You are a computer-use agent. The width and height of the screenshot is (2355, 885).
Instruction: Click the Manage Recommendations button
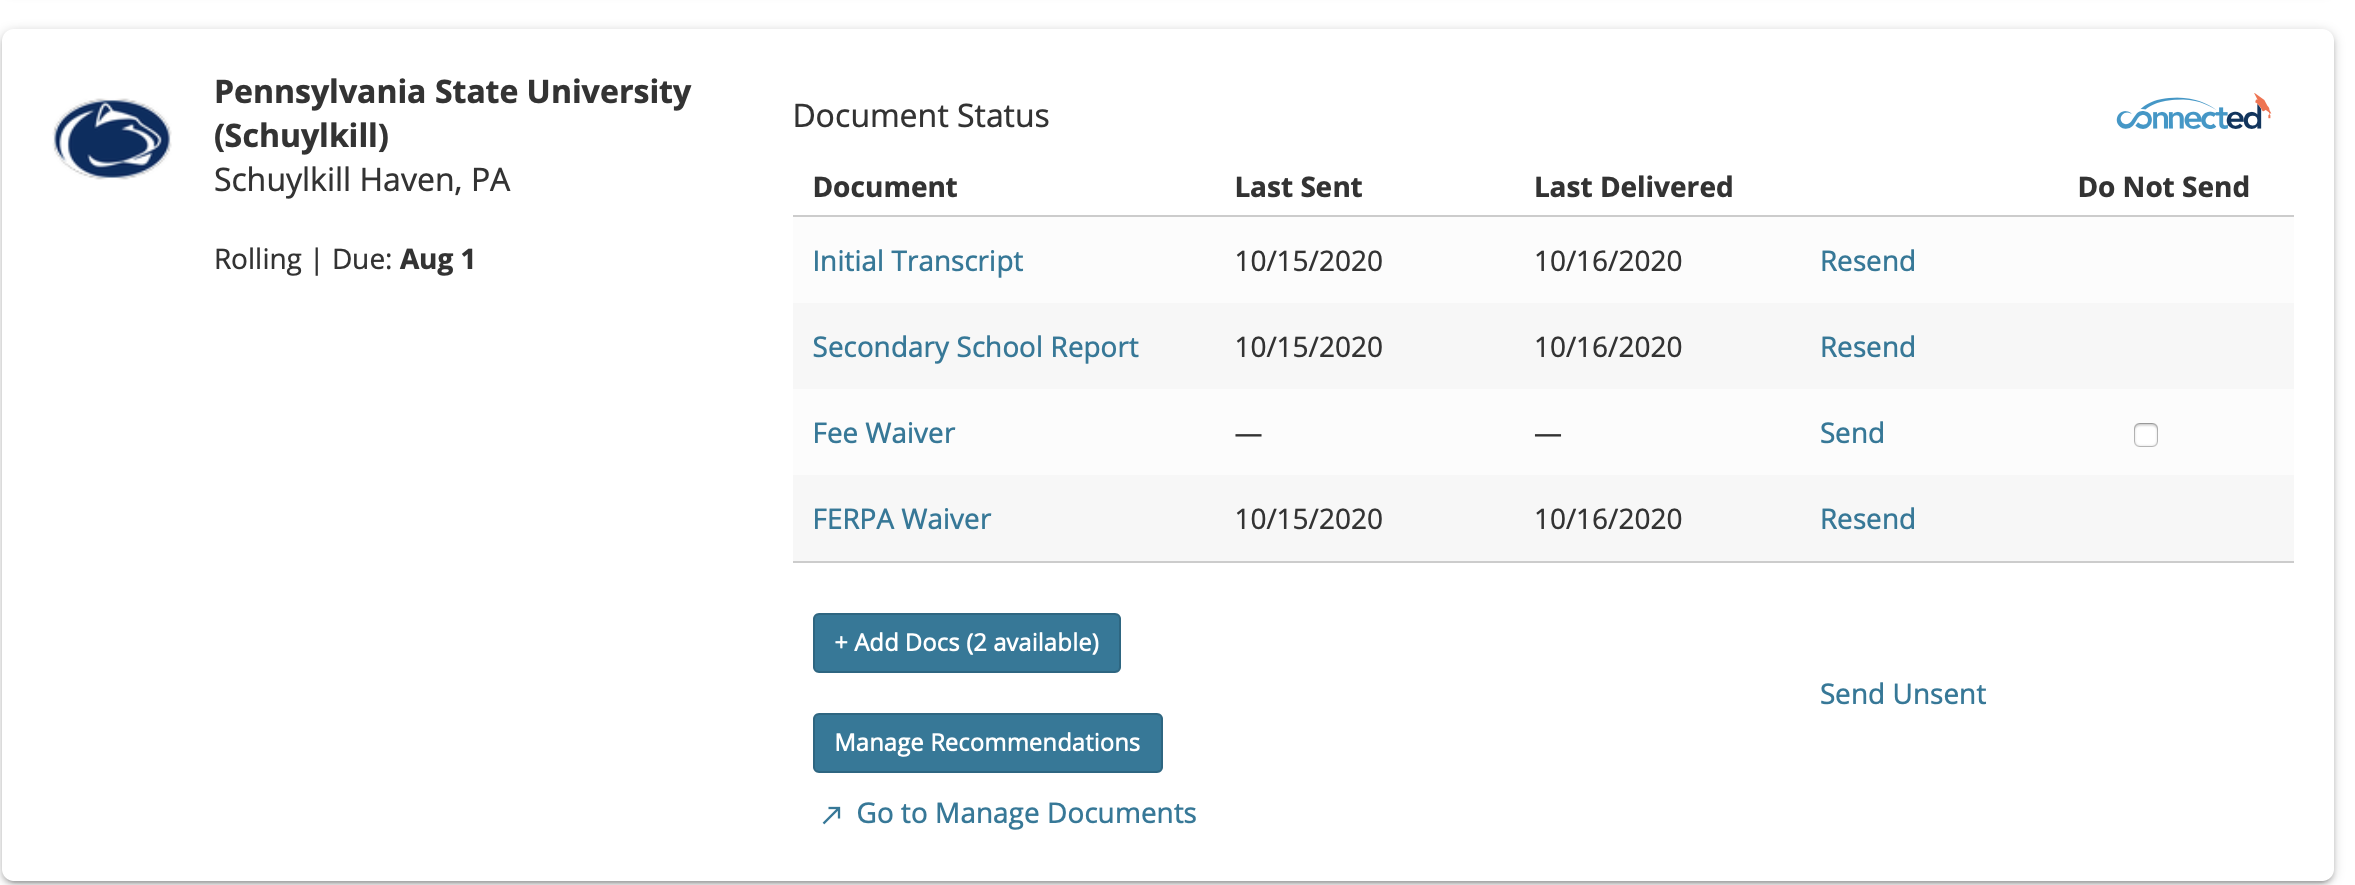click(x=987, y=743)
